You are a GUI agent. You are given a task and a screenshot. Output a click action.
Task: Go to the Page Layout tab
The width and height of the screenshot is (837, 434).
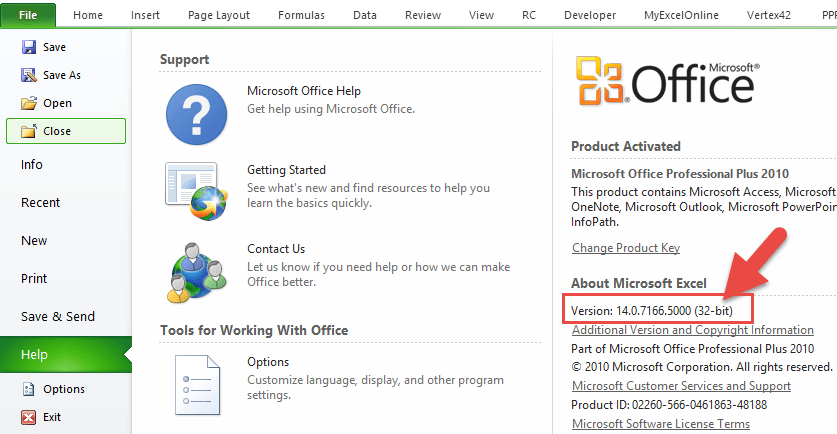(x=219, y=15)
